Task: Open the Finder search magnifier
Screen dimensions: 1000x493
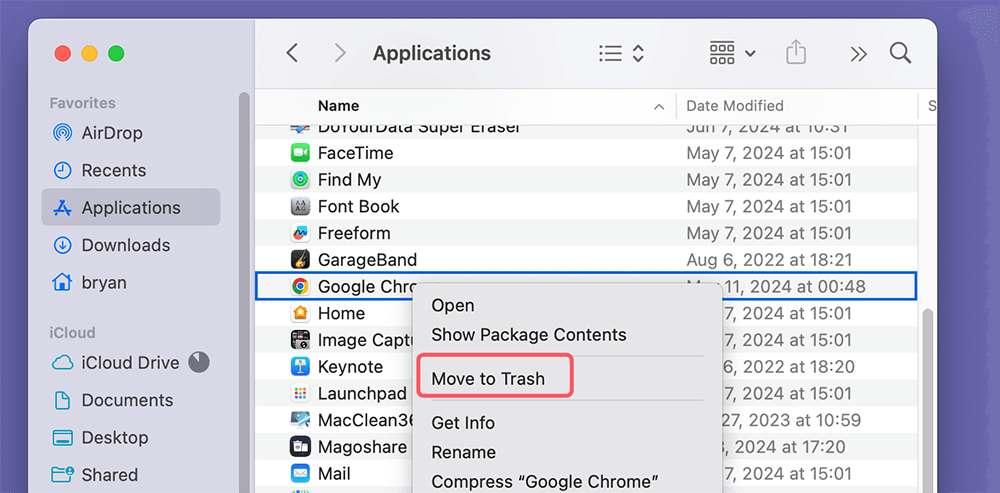Action: [901, 53]
